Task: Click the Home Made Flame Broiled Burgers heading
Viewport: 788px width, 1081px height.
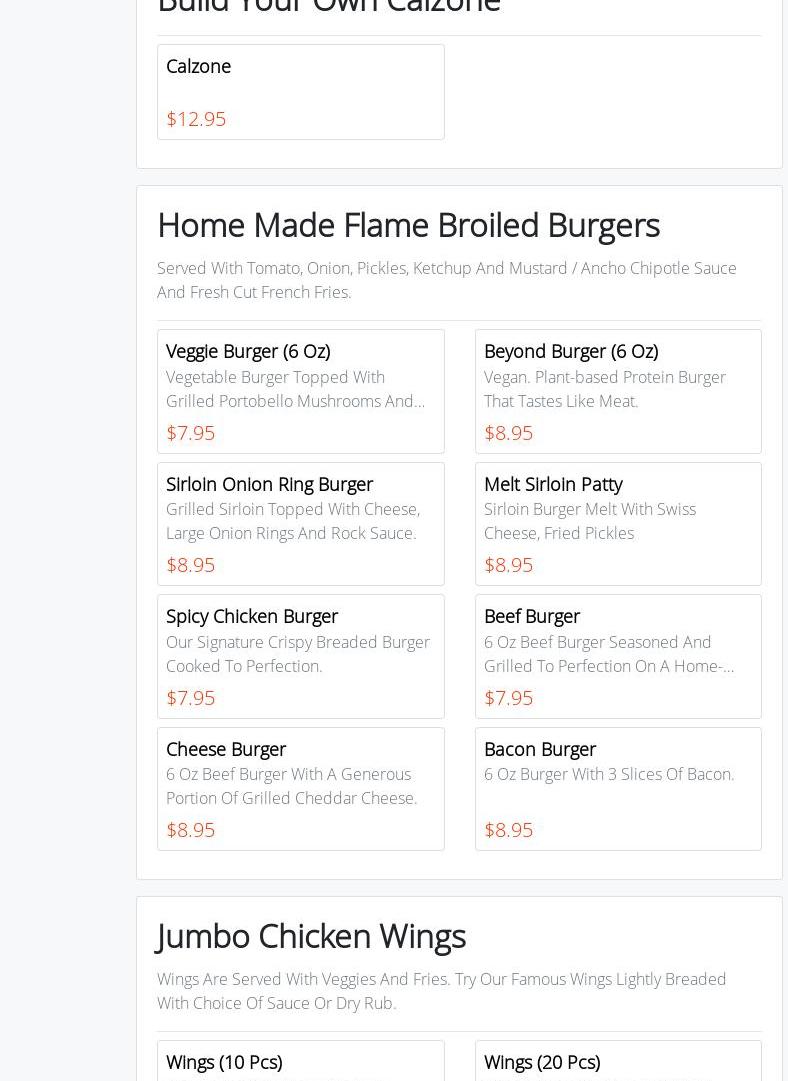Action: tap(408, 225)
